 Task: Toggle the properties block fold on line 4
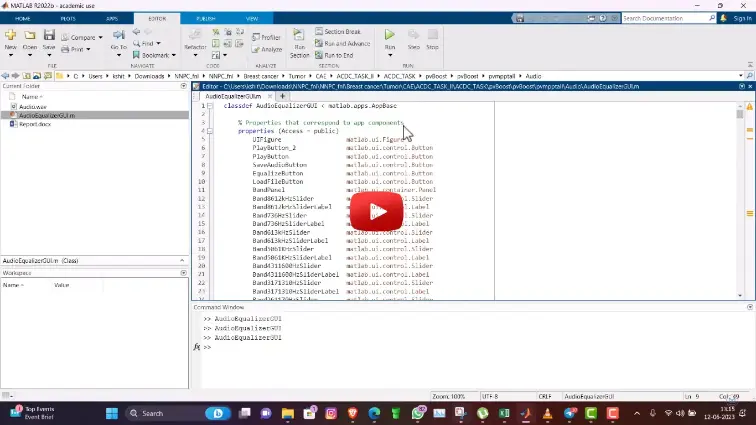click(x=208, y=131)
